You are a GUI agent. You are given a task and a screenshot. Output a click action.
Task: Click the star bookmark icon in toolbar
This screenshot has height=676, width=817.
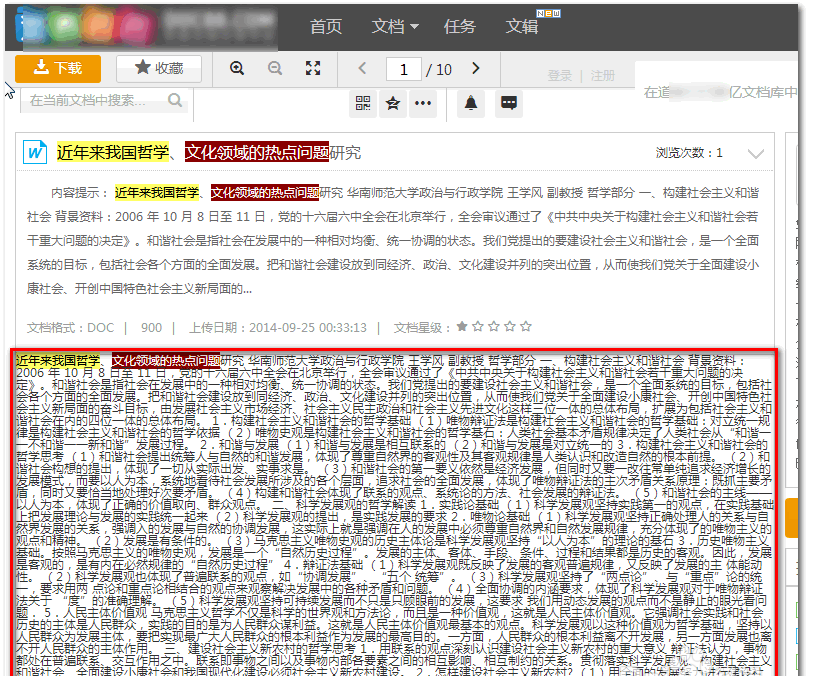click(393, 103)
